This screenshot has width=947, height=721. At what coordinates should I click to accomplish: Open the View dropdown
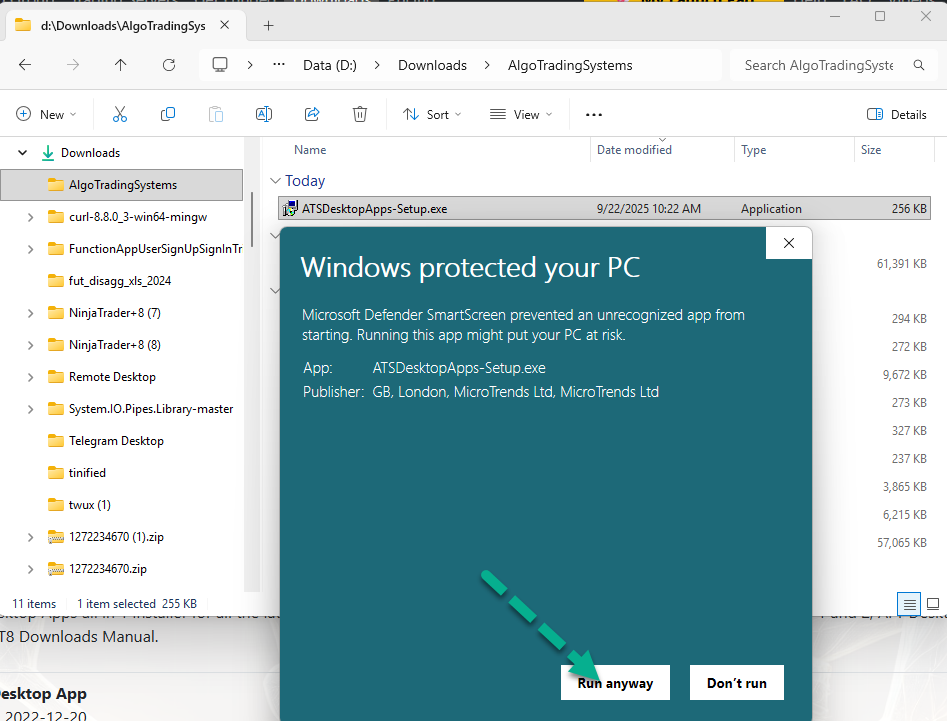(x=521, y=114)
